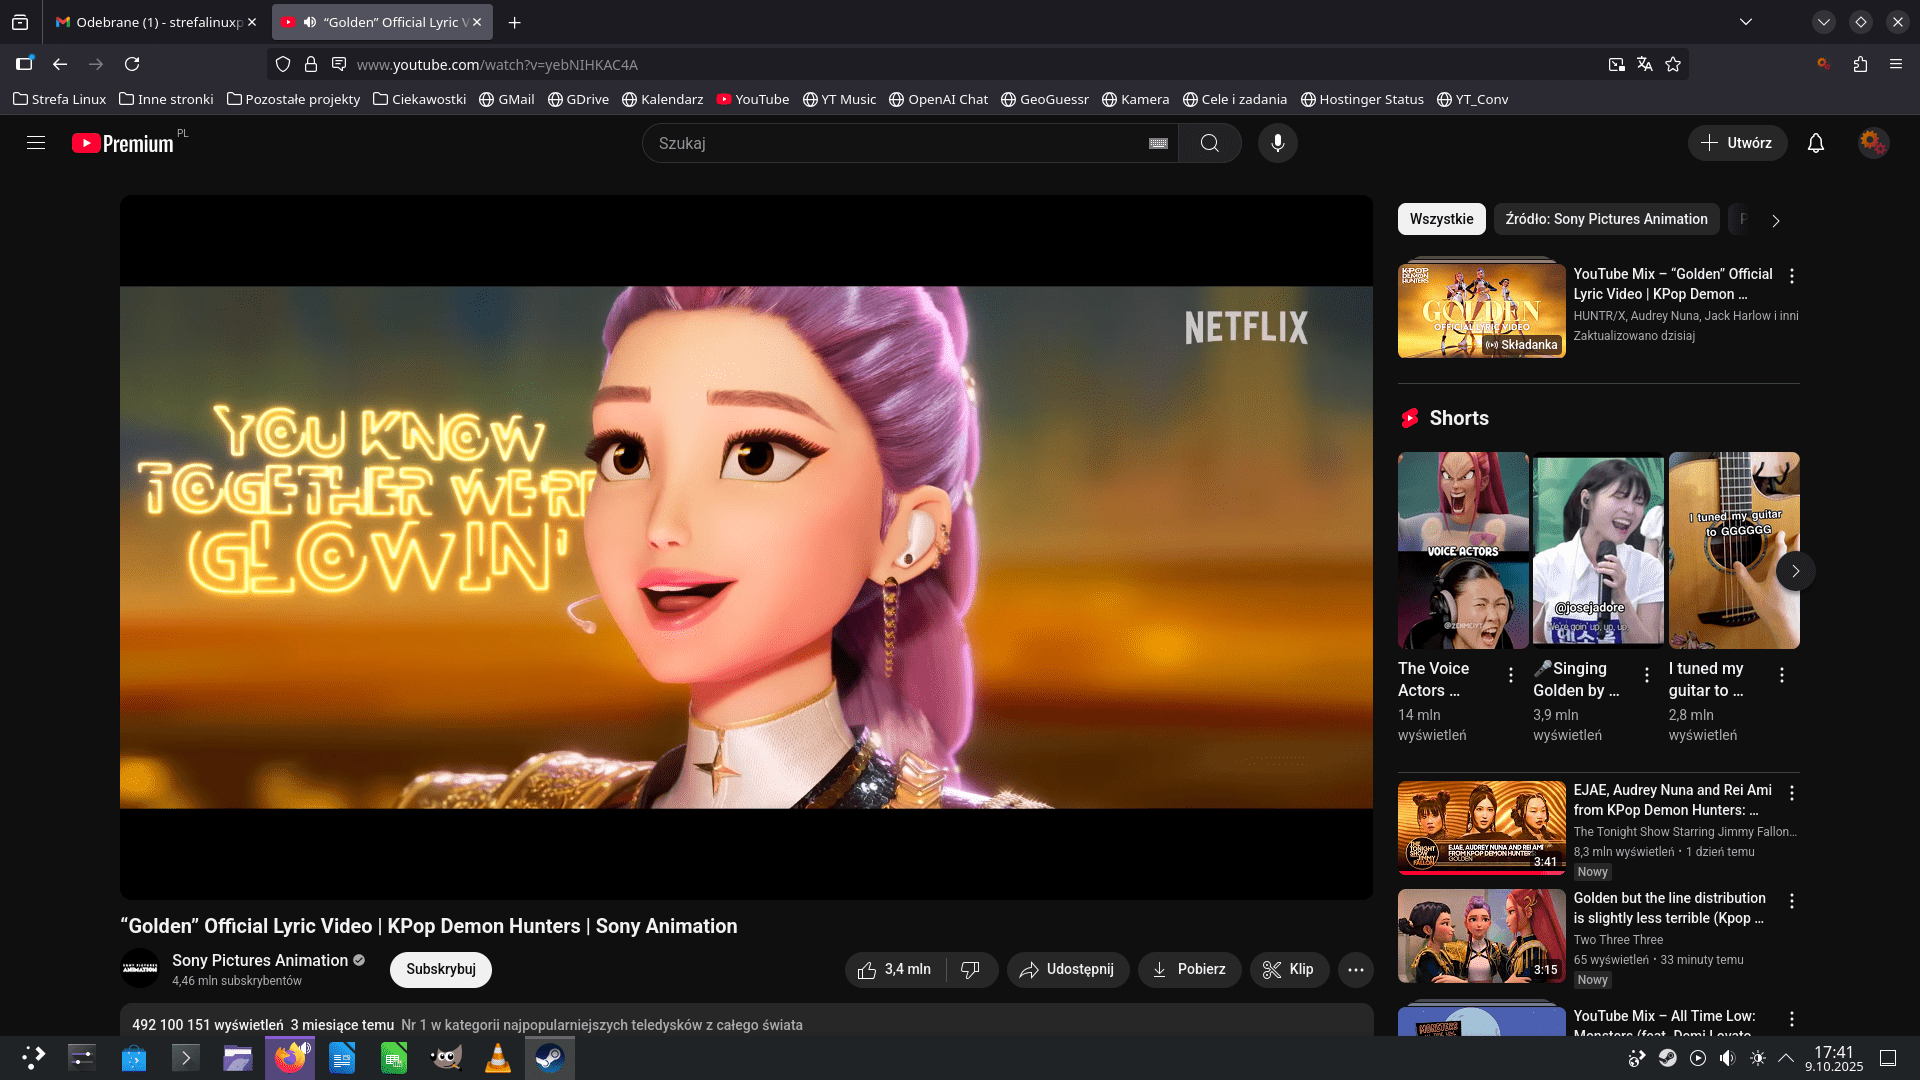Toggle the like button with 3,4 mln
This screenshot has height=1080, width=1920.
(894, 969)
